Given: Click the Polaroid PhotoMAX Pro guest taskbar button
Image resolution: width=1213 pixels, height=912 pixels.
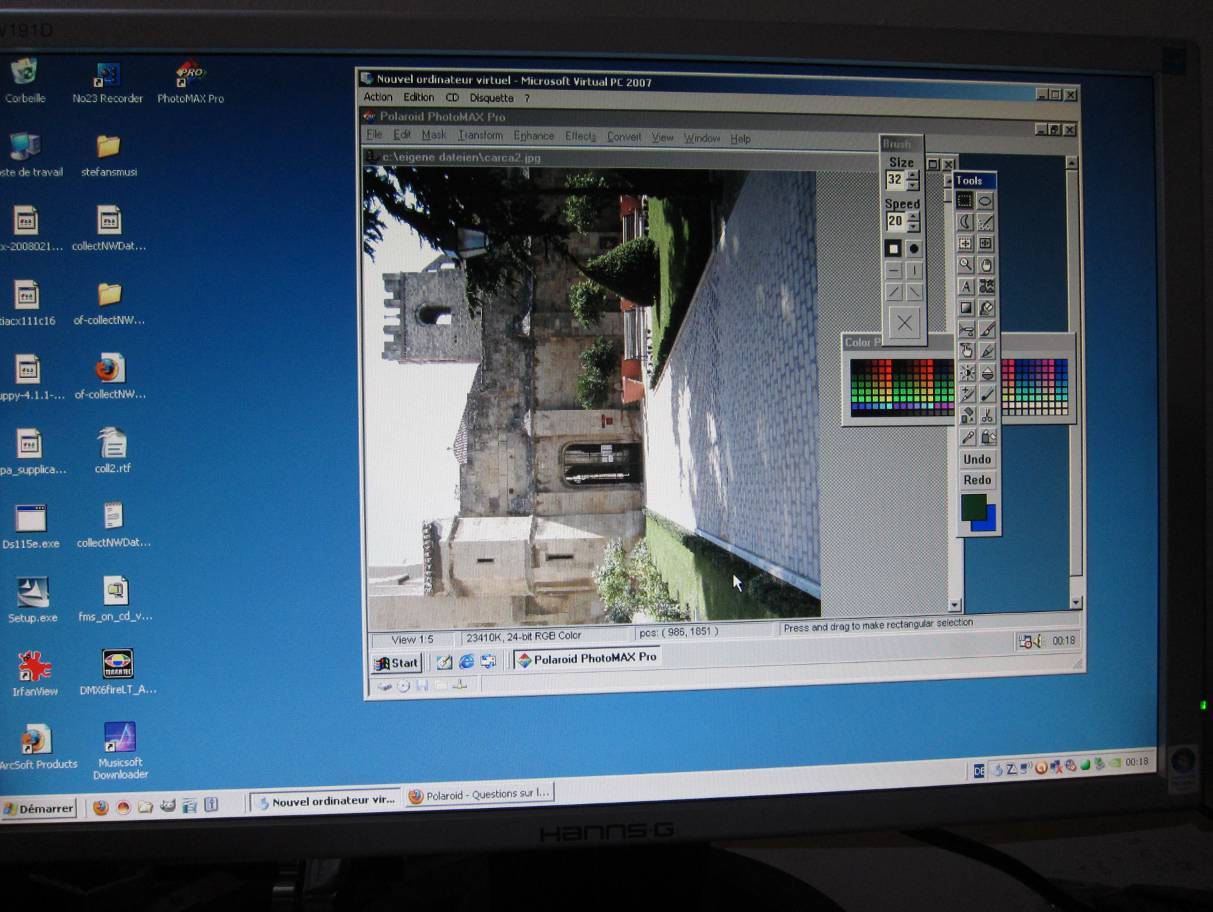Looking at the screenshot, I should coord(587,659).
